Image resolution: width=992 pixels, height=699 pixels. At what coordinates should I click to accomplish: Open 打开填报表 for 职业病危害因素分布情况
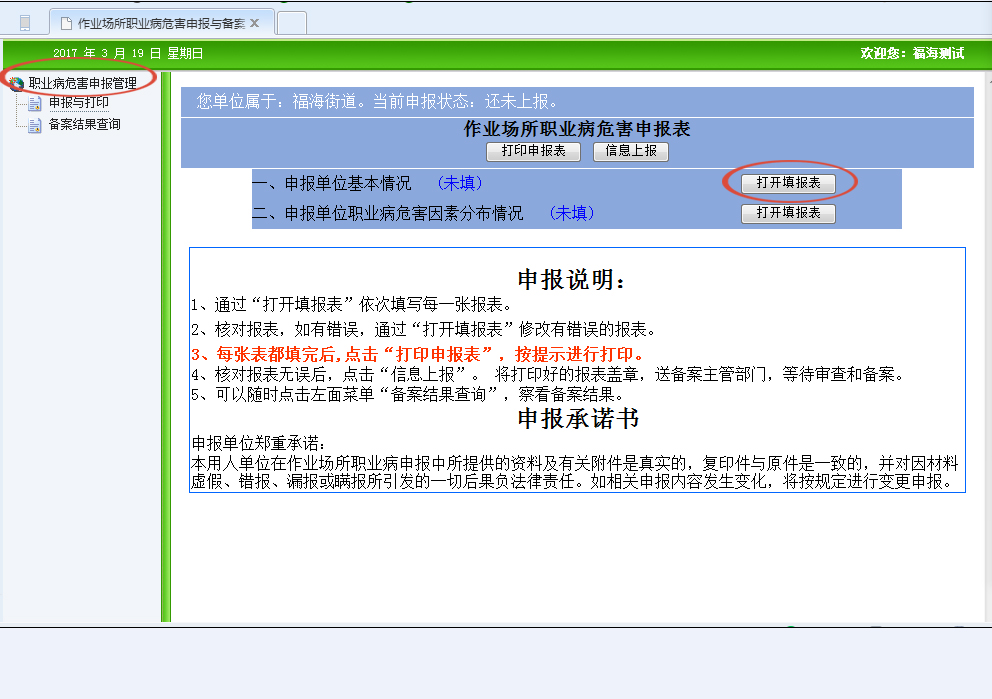[788, 213]
